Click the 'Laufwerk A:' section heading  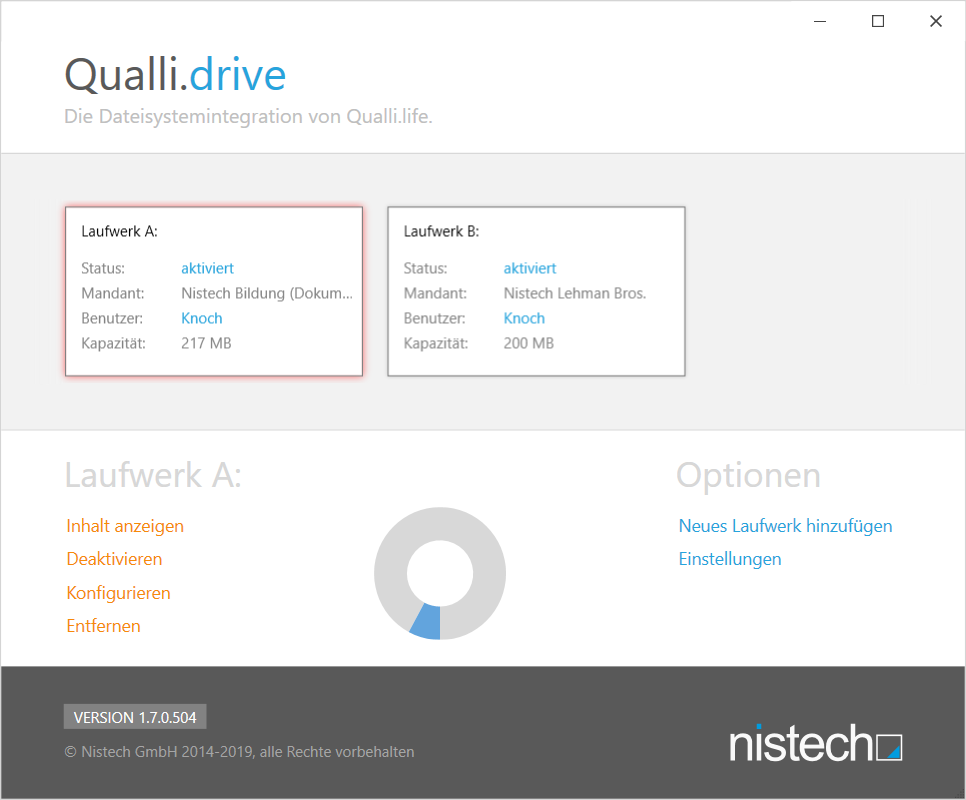point(153,475)
